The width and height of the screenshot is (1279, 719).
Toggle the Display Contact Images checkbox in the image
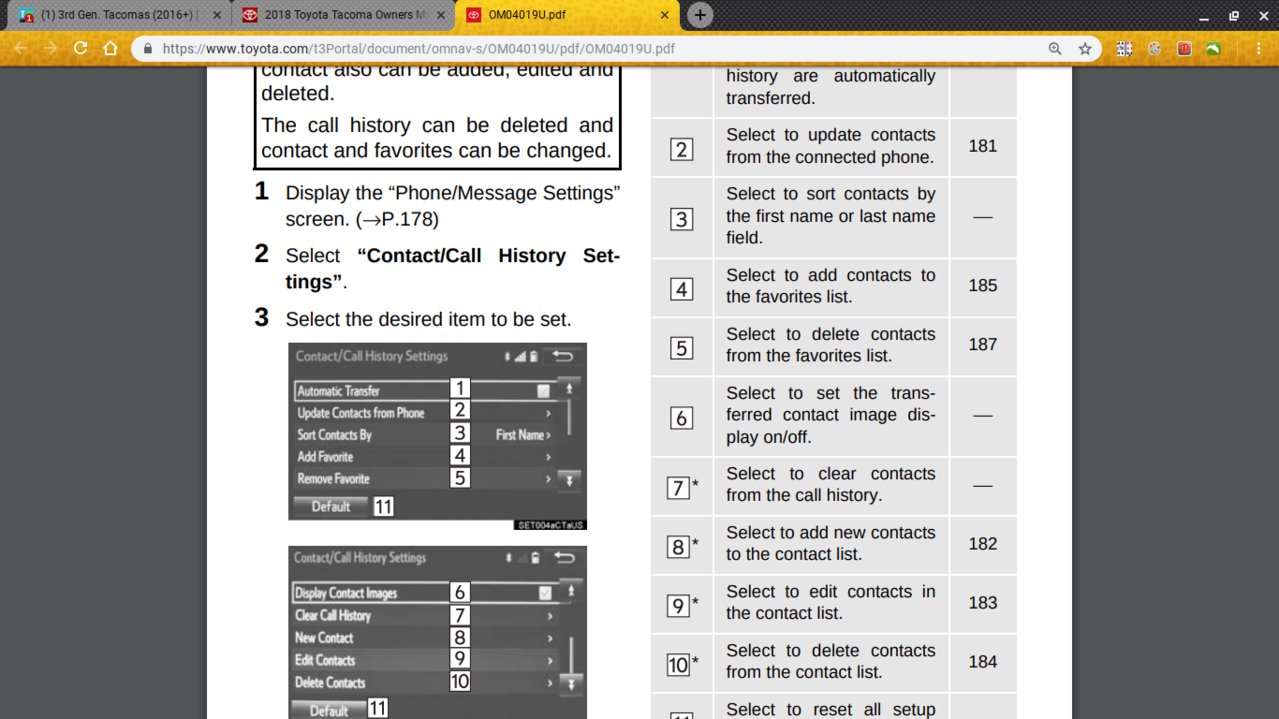544,593
